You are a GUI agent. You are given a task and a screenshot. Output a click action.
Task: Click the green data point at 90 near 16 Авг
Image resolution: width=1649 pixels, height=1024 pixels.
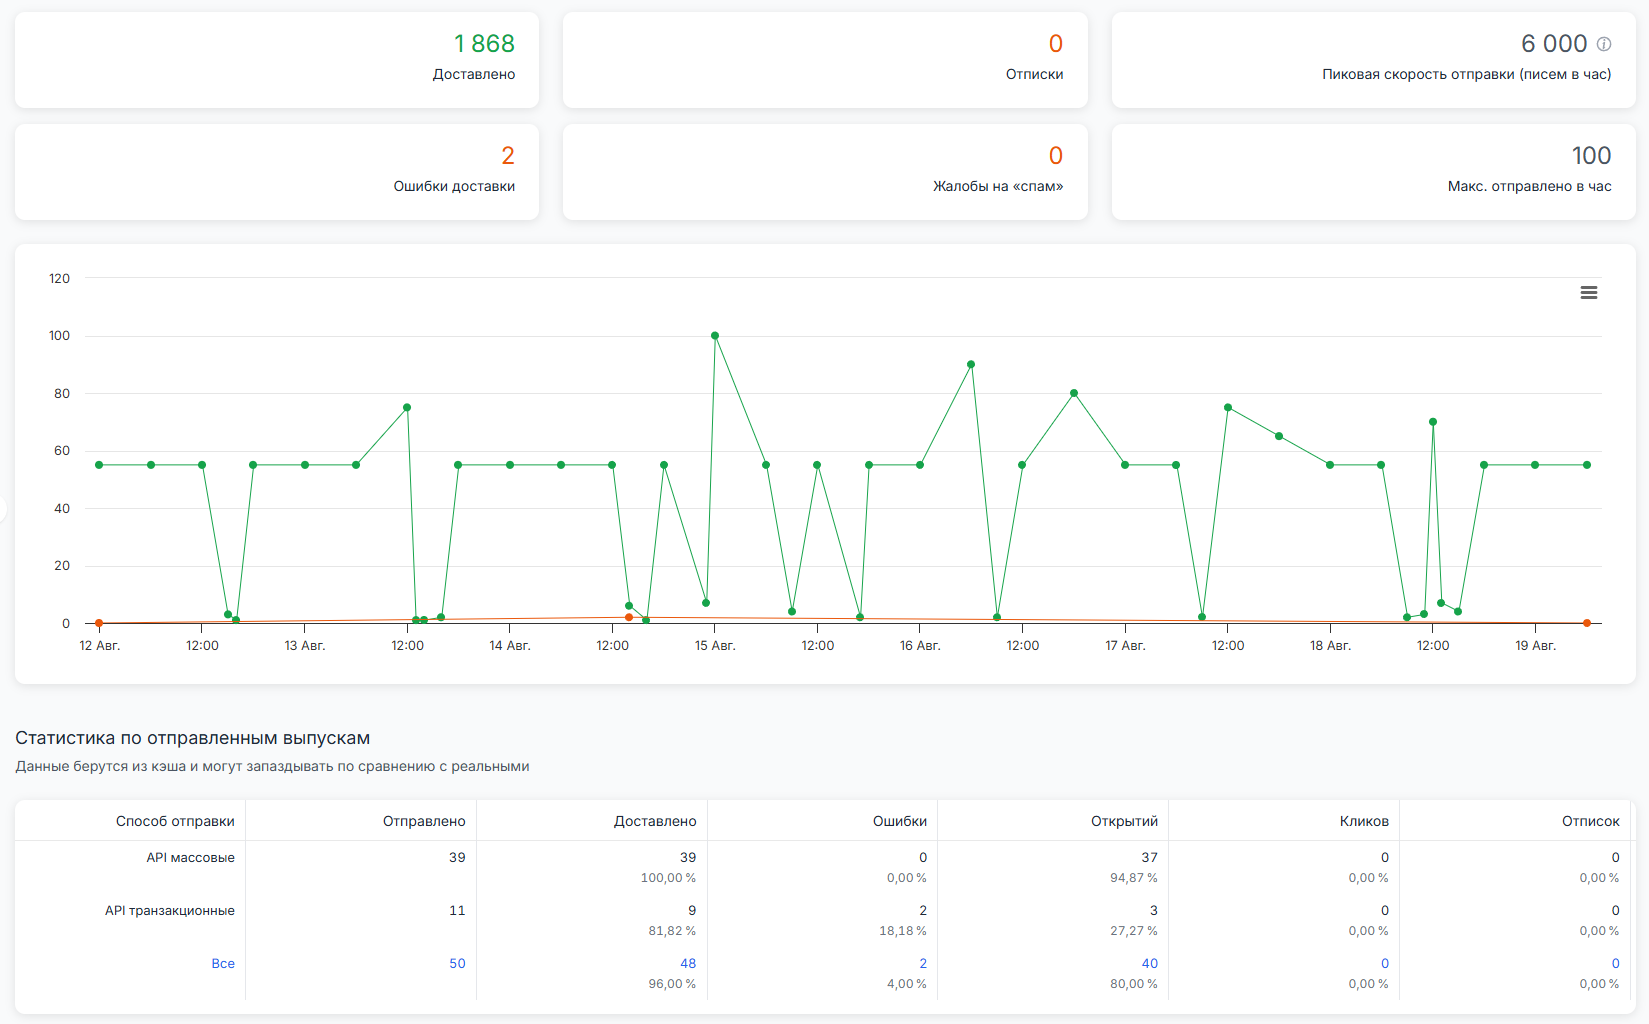(970, 364)
